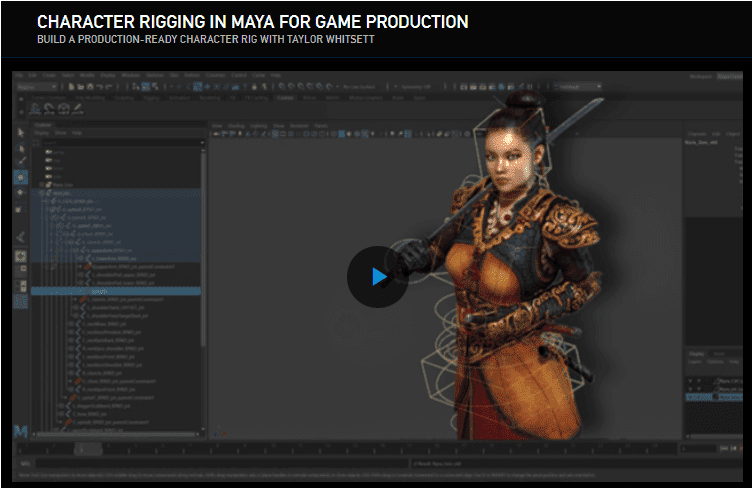753x489 pixels.
Task: Activate the highlighted Move tool in the toolbox
Action: pos(22,176)
